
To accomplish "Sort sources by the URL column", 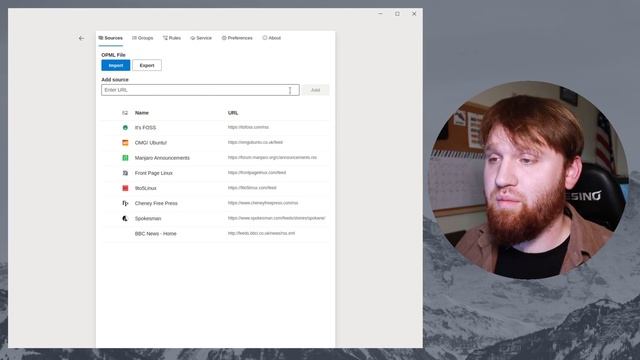I will click(x=233, y=113).
